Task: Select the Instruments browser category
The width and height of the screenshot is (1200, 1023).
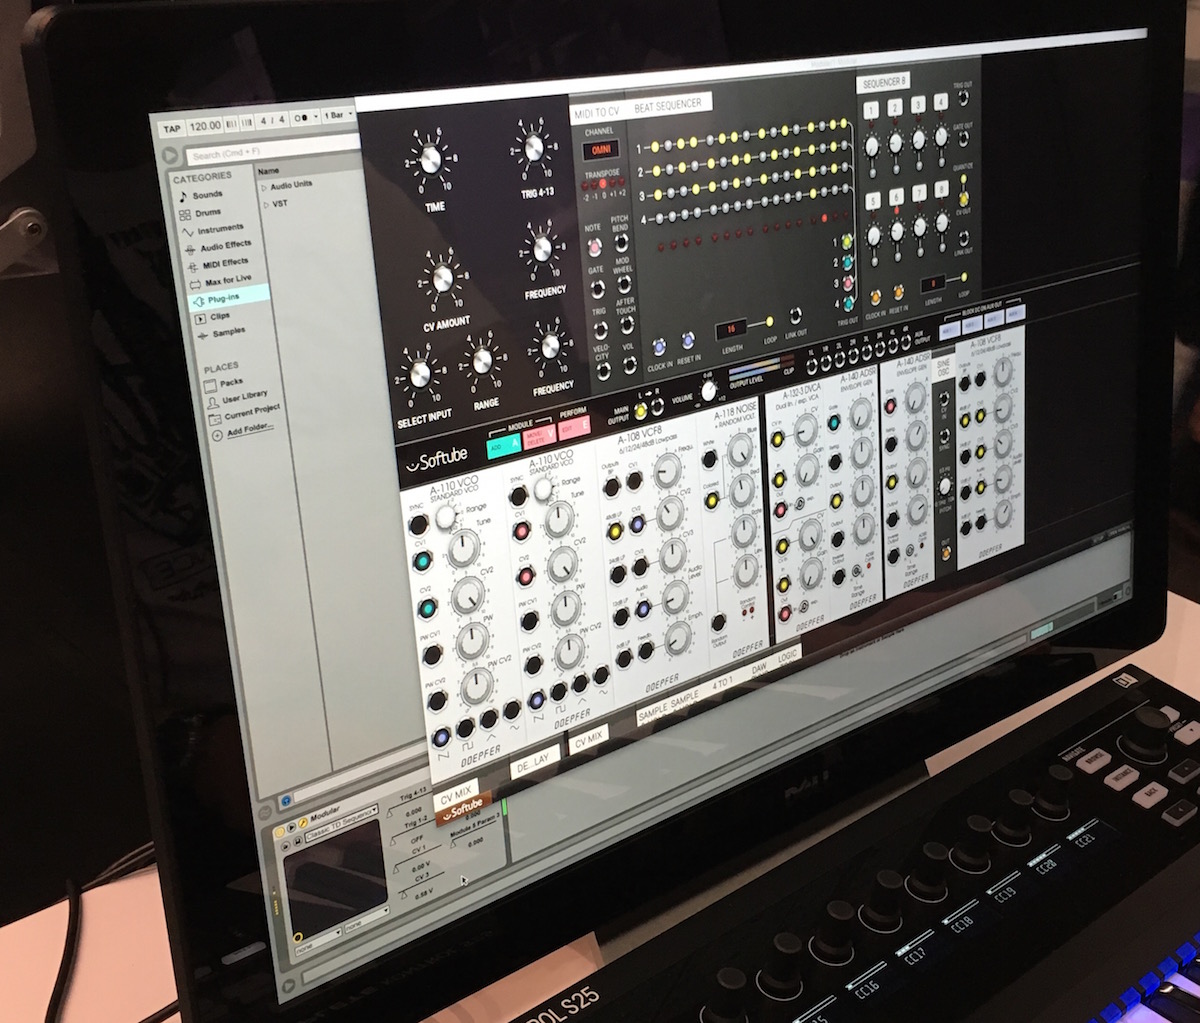Action: 222,227
